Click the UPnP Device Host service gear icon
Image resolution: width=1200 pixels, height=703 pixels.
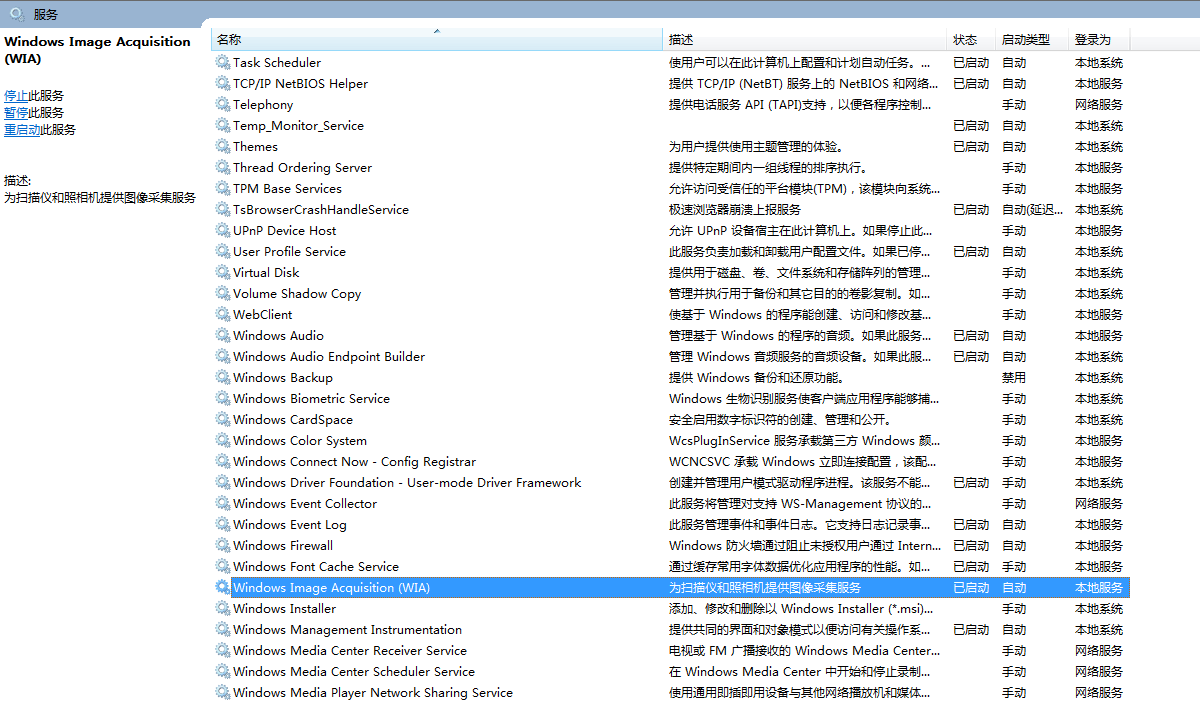[x=222, y=230]
